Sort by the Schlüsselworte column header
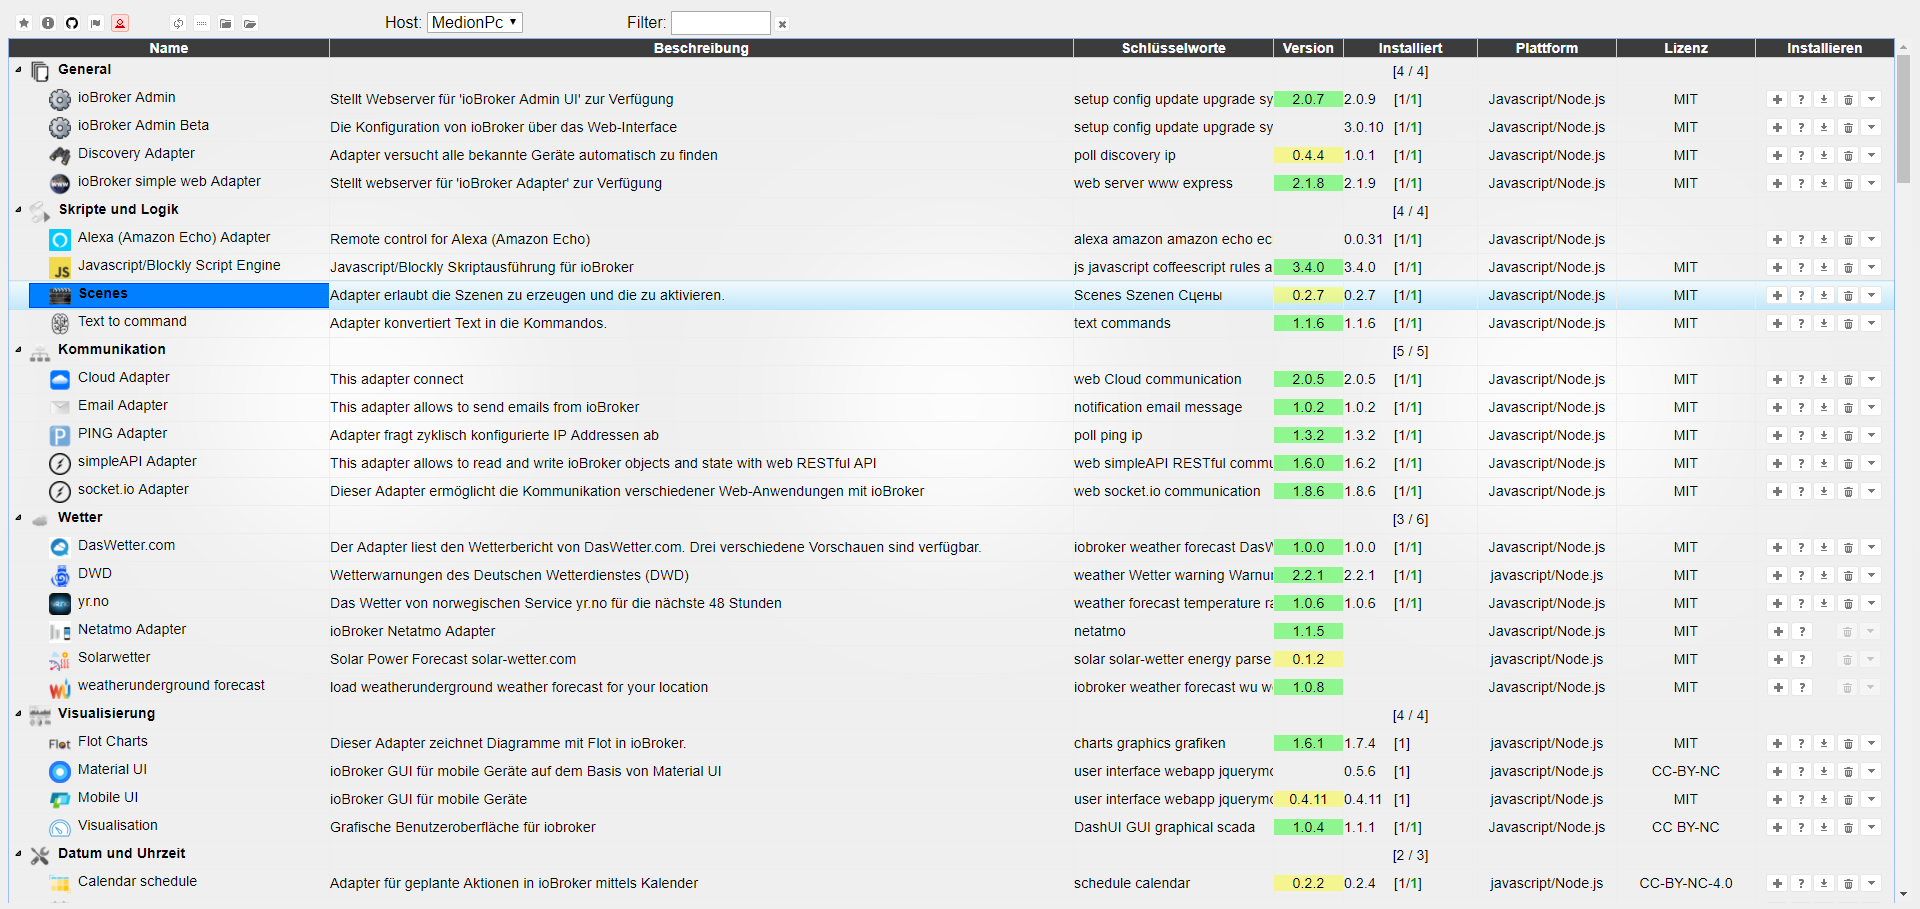 pos(1173,48)
